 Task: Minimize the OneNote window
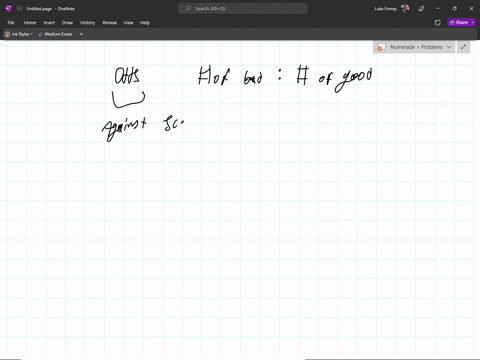438,9
